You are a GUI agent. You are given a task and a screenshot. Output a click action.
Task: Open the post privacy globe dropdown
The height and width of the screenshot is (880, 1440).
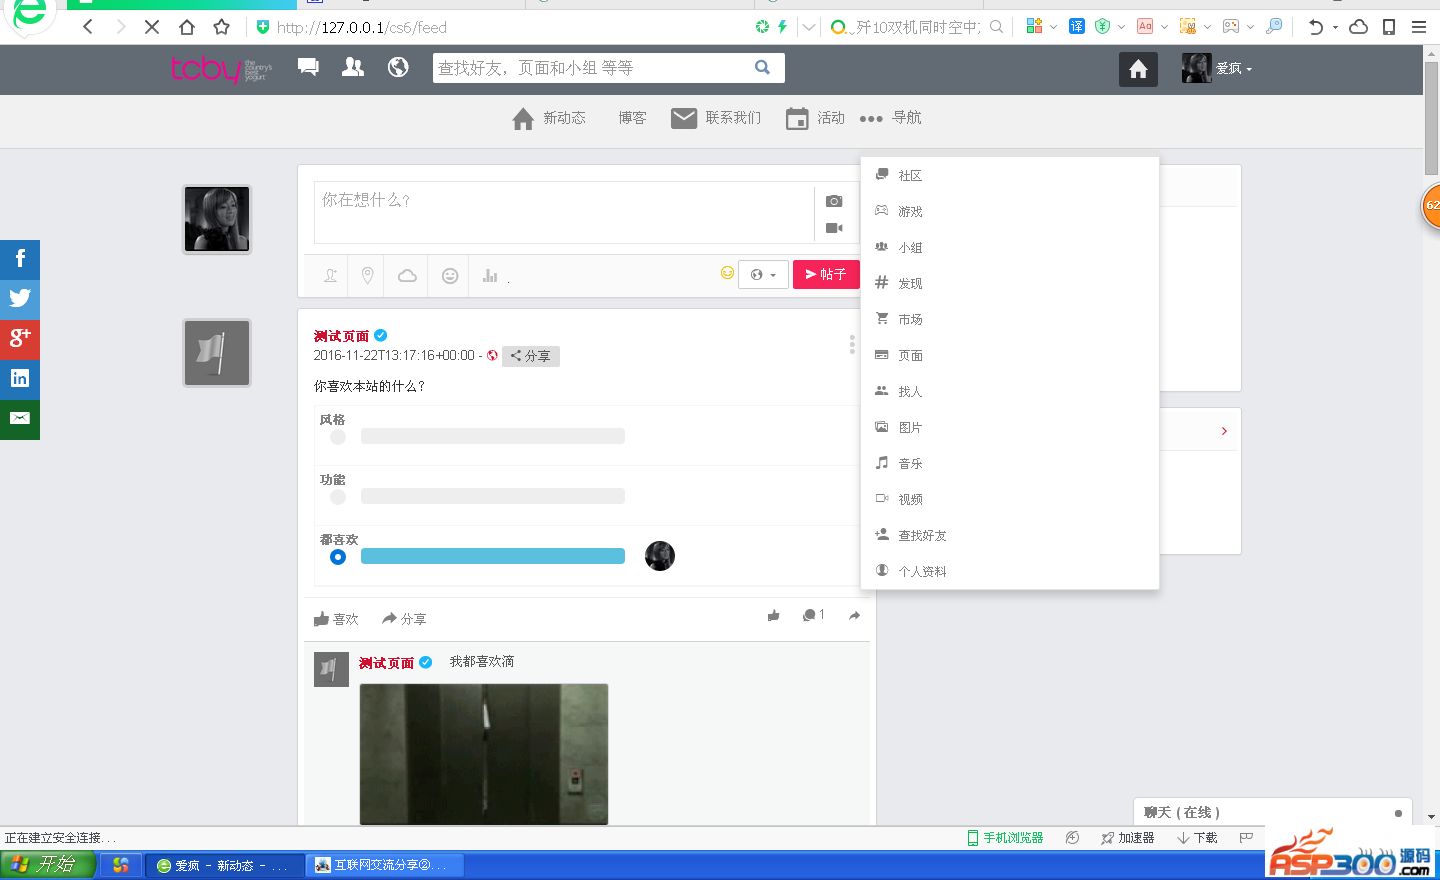coord(763,275)
